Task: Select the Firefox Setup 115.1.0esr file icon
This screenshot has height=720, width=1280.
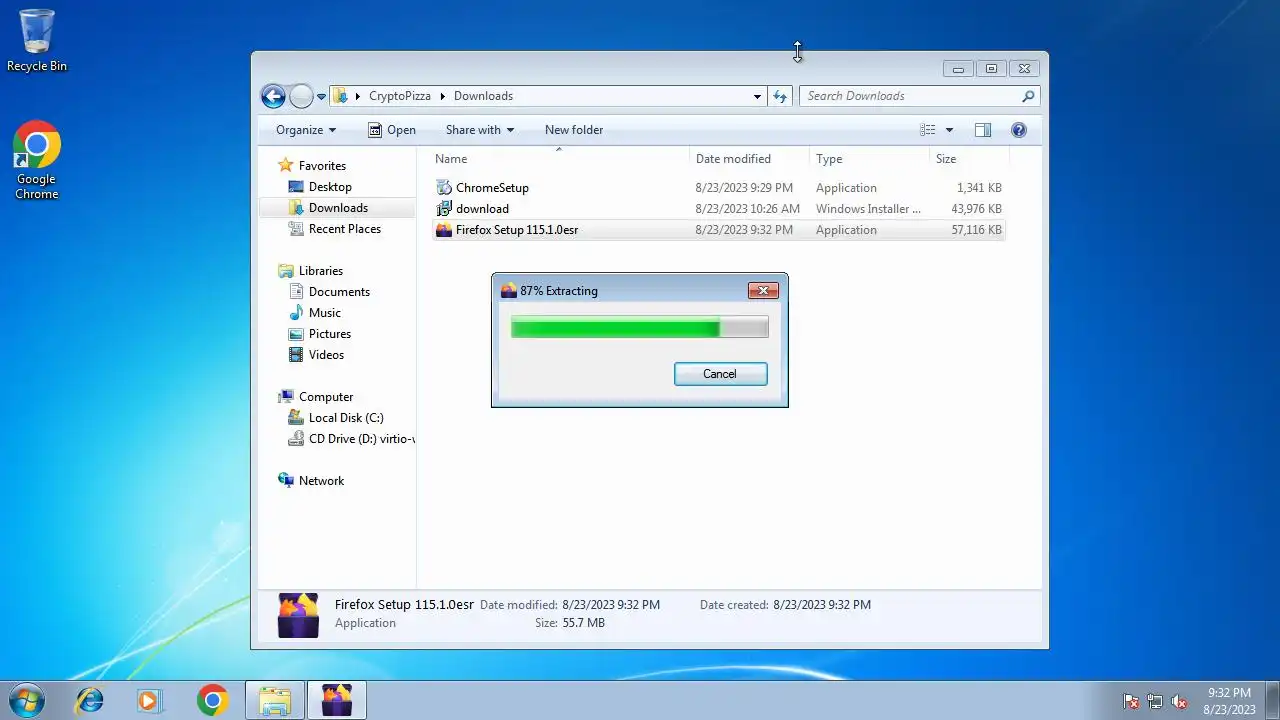Action: 444,230
